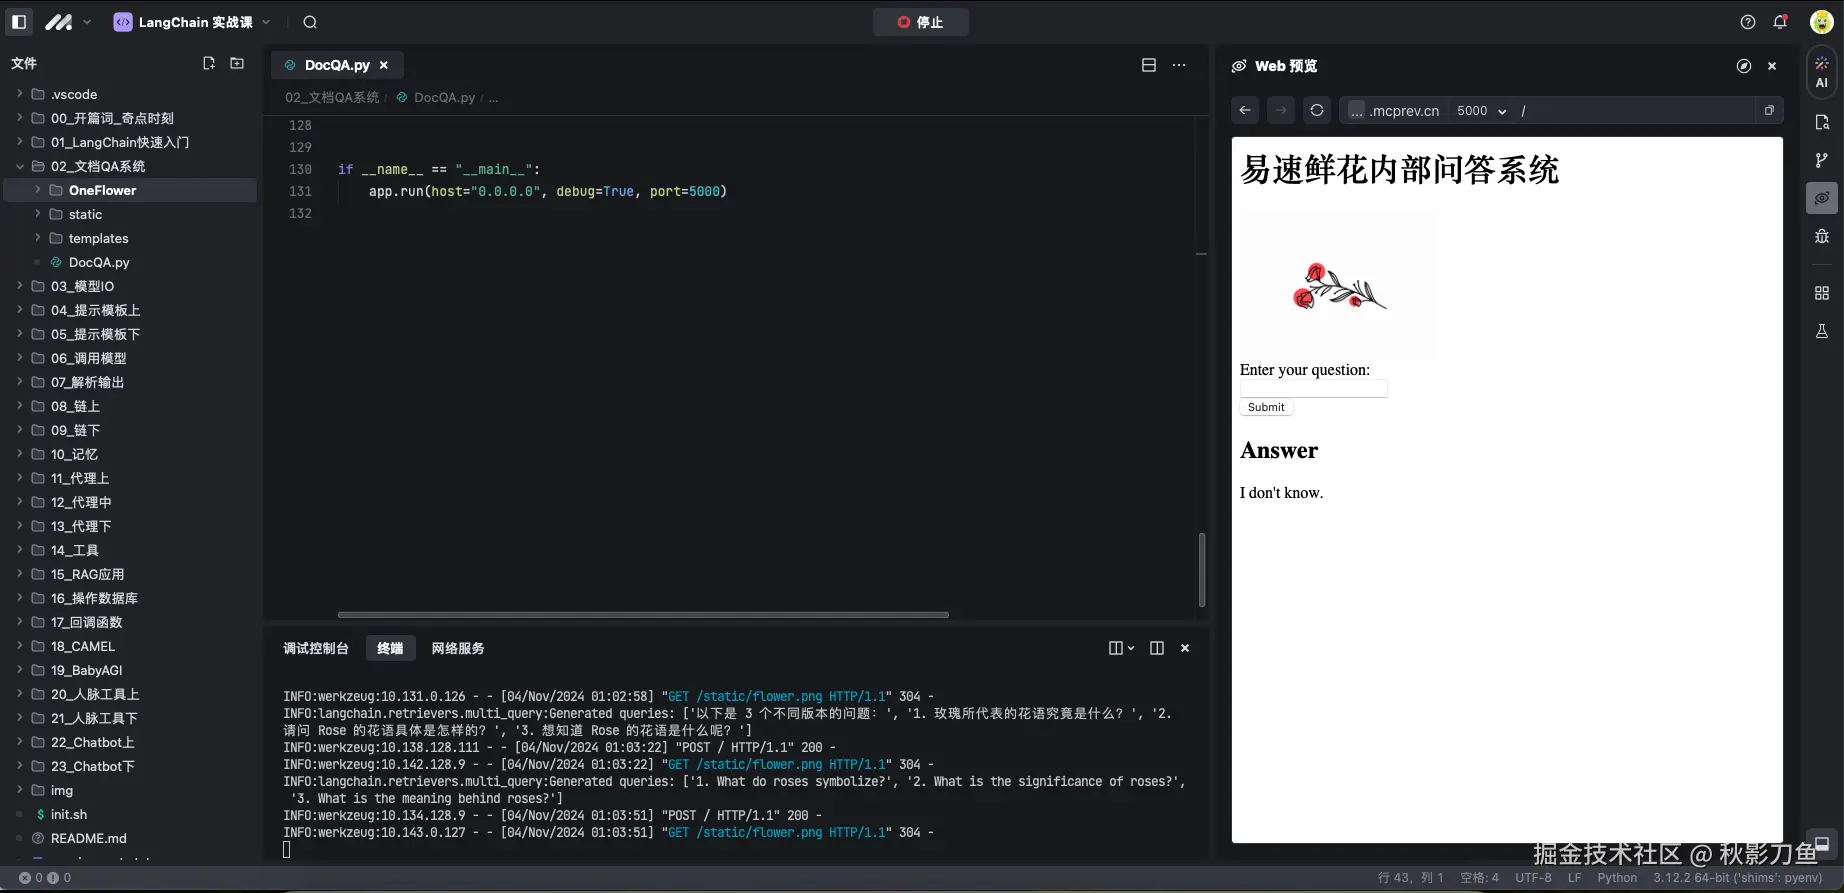Viewport: 1844px width, 893px height.
Task: Click the 停止 stop button
Action: click(x=920, y=22)
